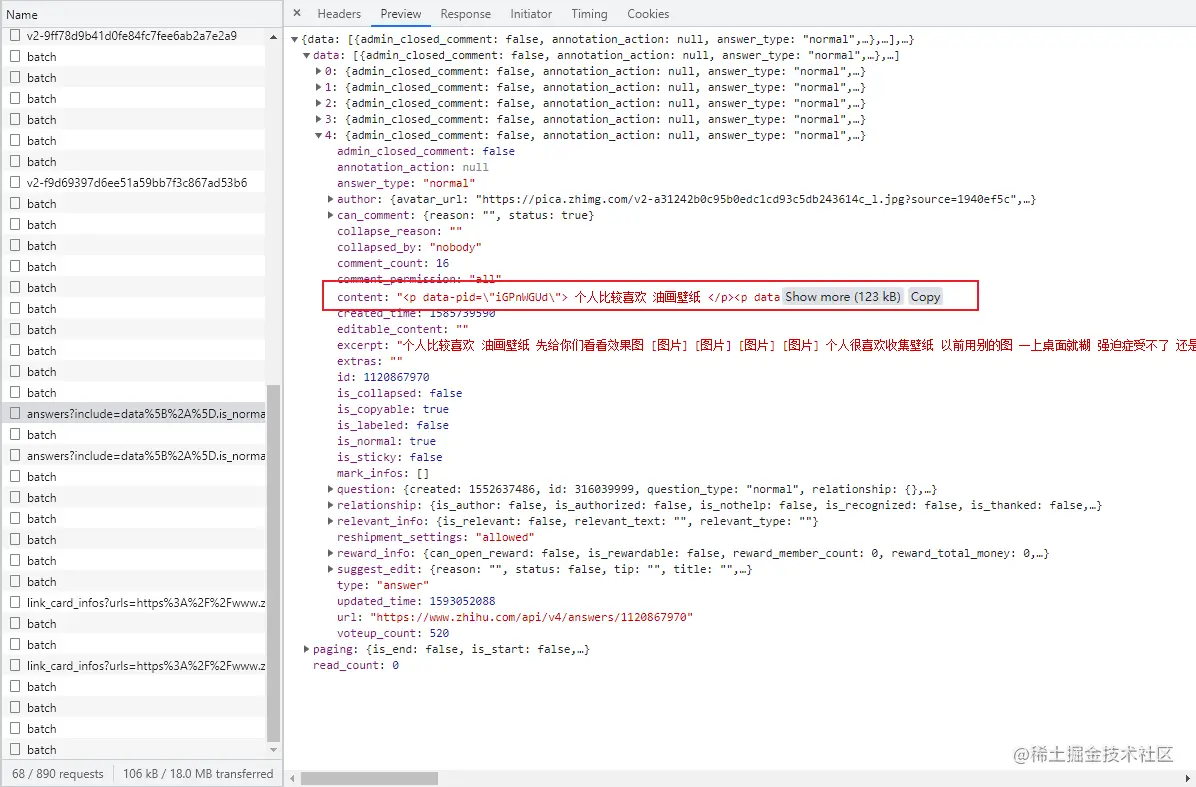The image size is (1196, 787).
Task: Click the is_copyable: true line
Action: pyautogui.click(x=393, y=409)
